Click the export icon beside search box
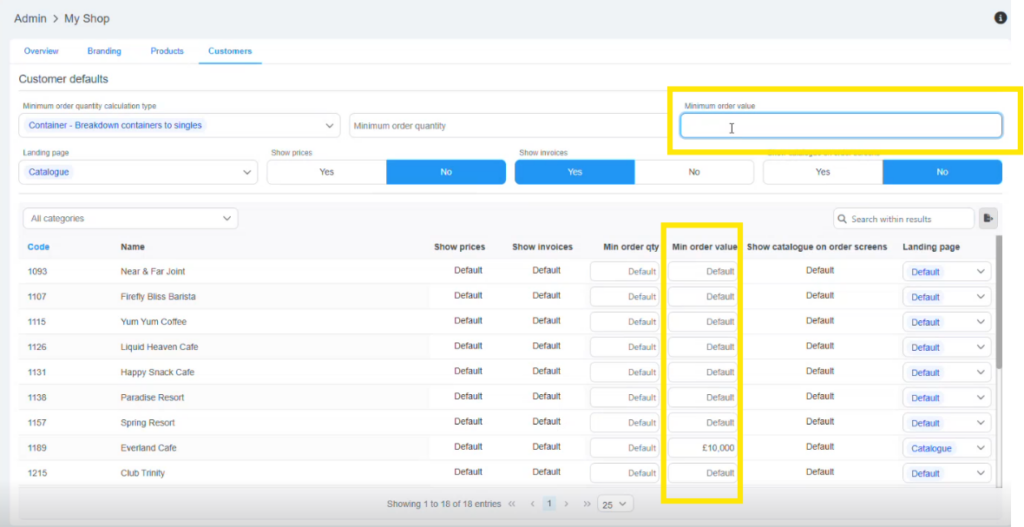 click(988, 219)
